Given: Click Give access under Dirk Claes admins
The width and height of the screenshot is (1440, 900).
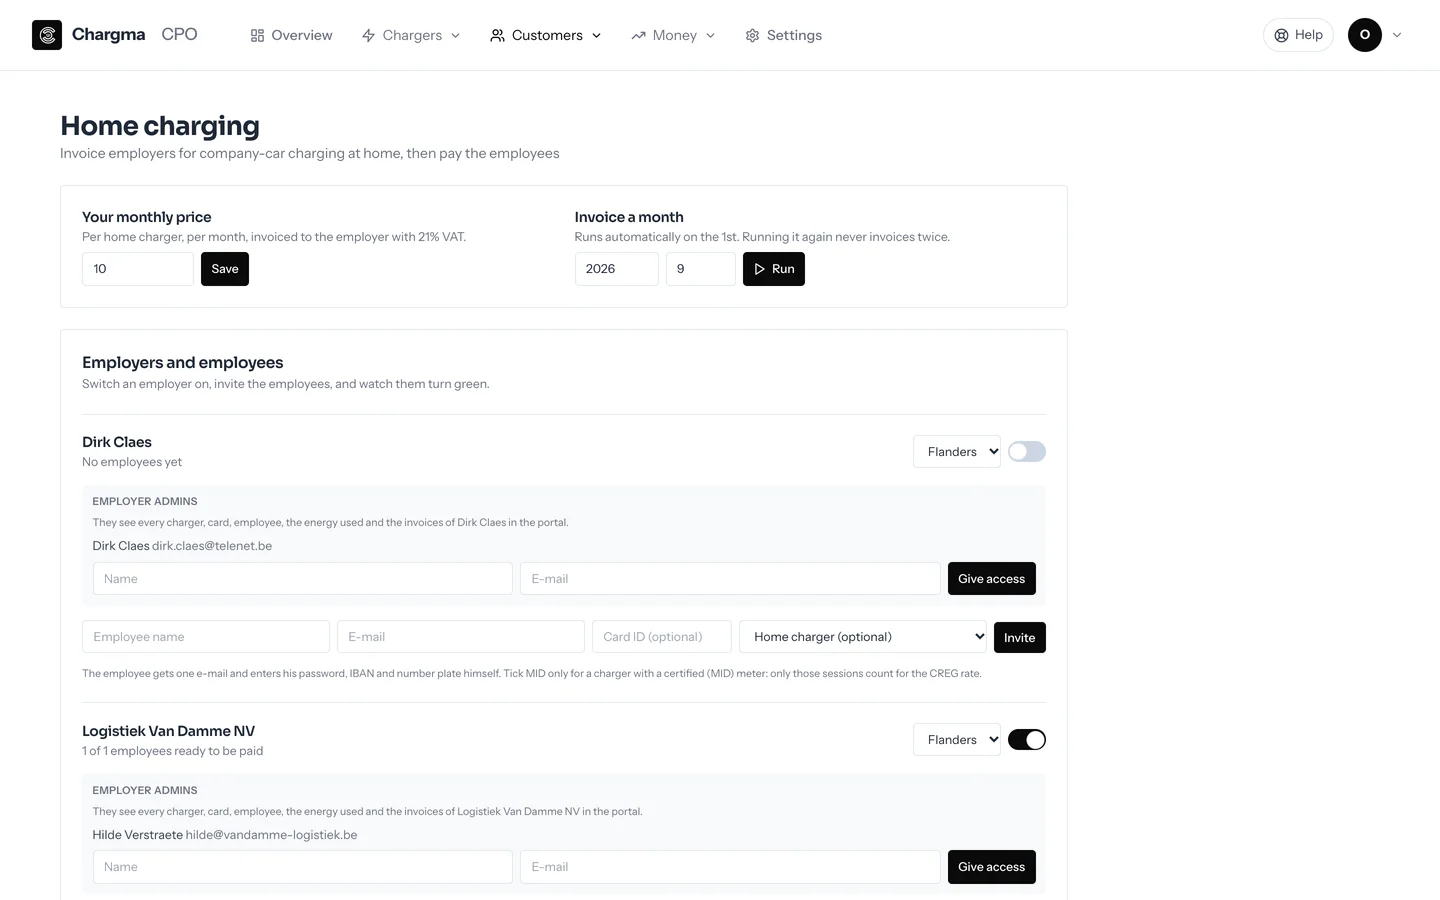Looking at the screenshot, I should pyautogui.click(x=992, y=579).
